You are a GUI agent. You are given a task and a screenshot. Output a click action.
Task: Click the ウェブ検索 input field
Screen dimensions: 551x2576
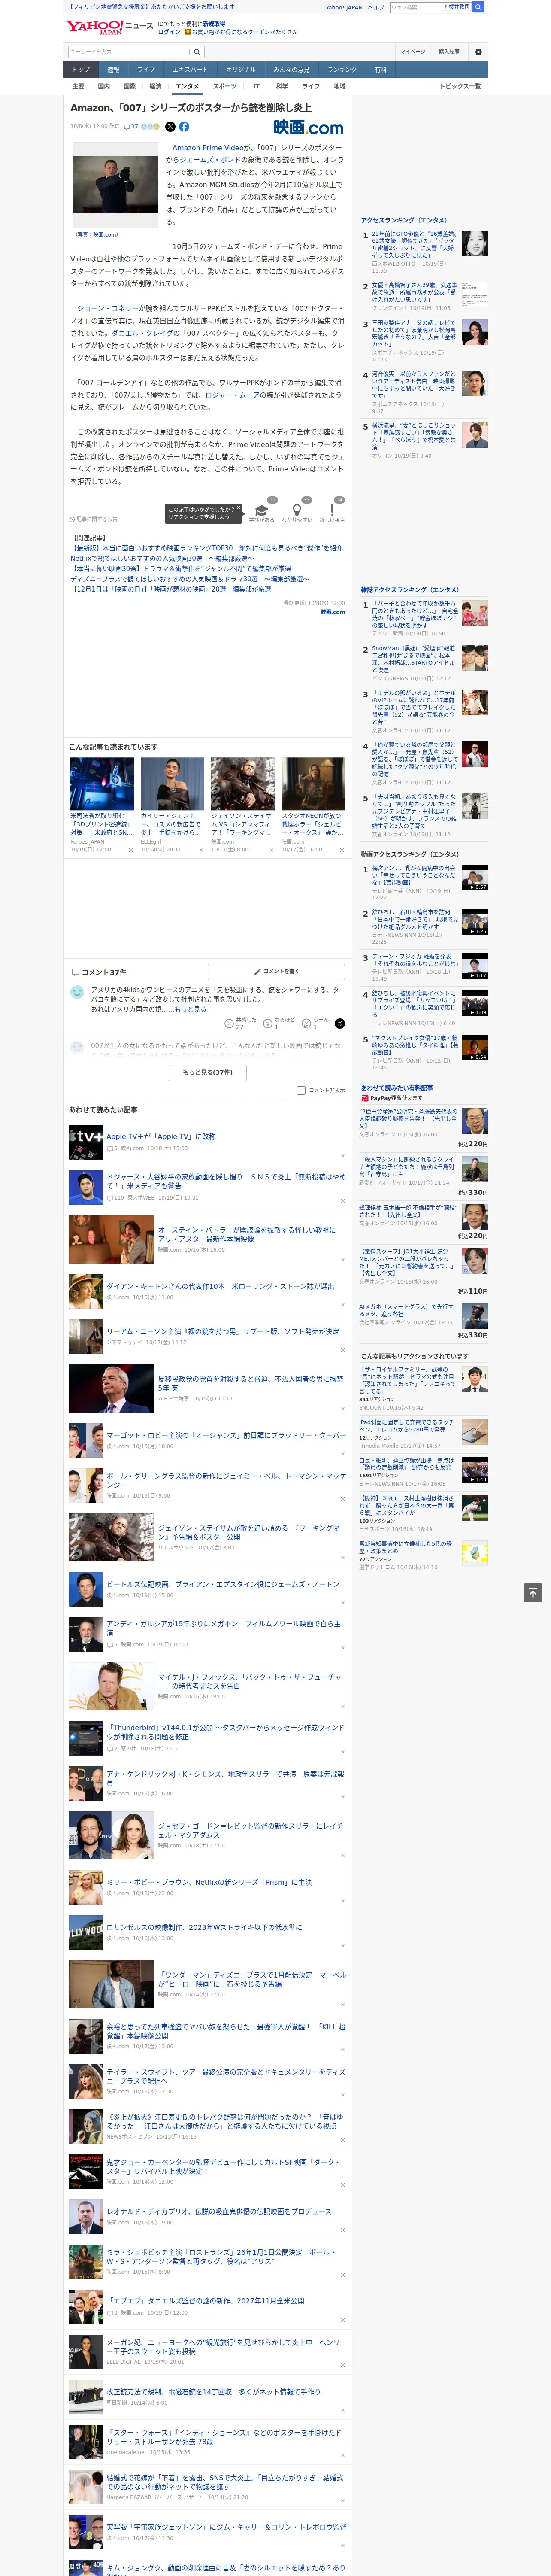pos(415,7)
